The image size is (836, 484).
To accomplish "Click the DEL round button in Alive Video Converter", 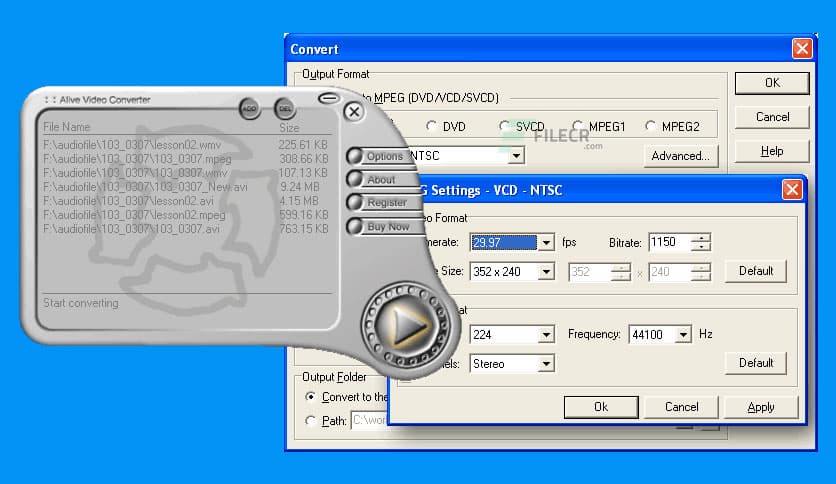I will (285, 109).
